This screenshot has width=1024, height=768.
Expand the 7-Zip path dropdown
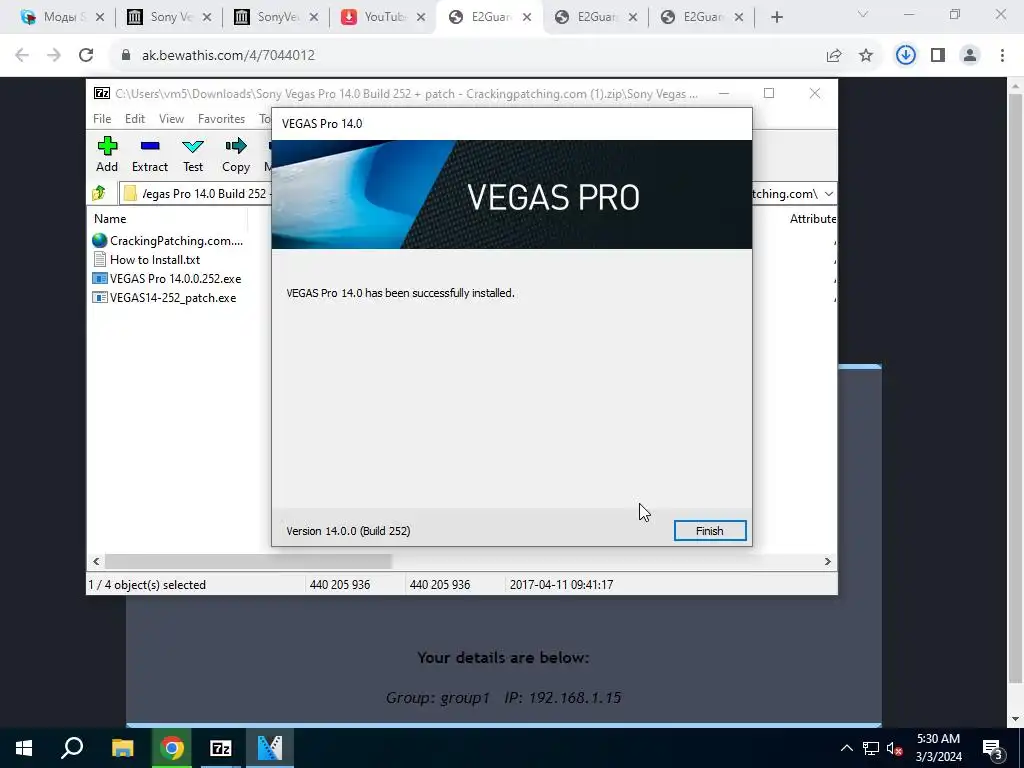tap(828, 194)
